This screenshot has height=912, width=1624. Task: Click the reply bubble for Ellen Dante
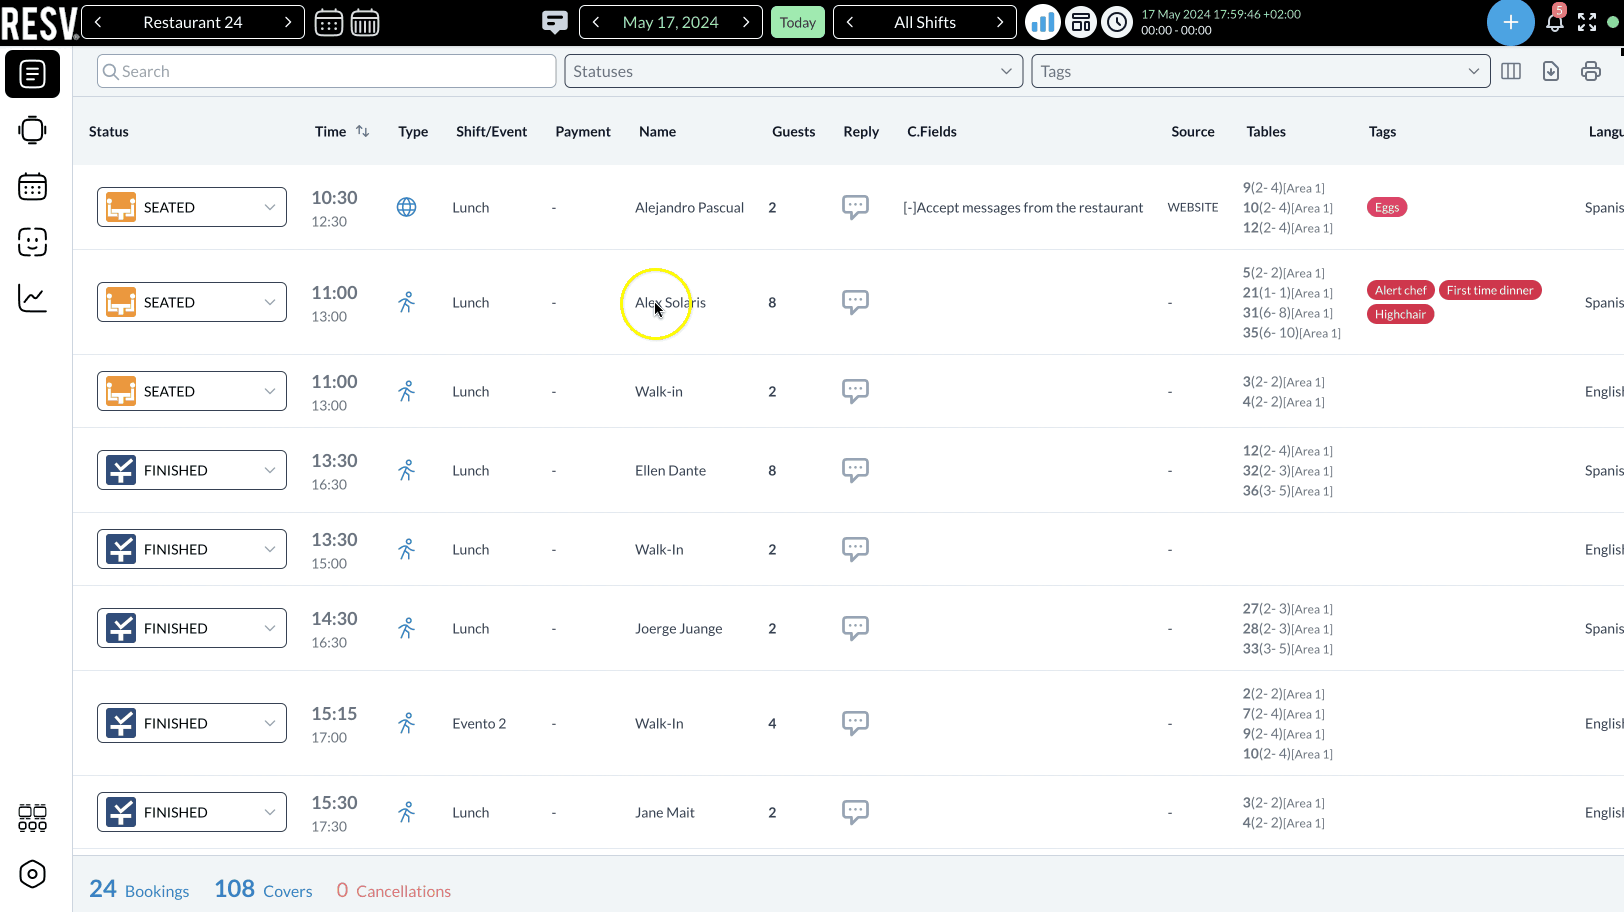tap(856, 470)
